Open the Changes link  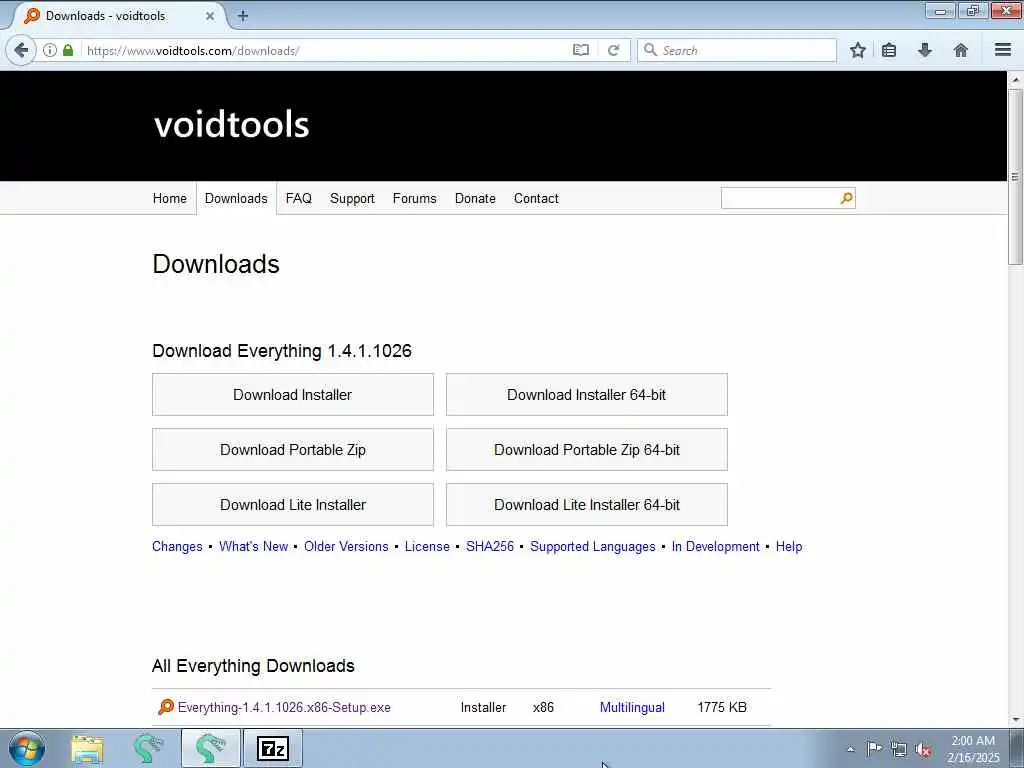[177, 547]
